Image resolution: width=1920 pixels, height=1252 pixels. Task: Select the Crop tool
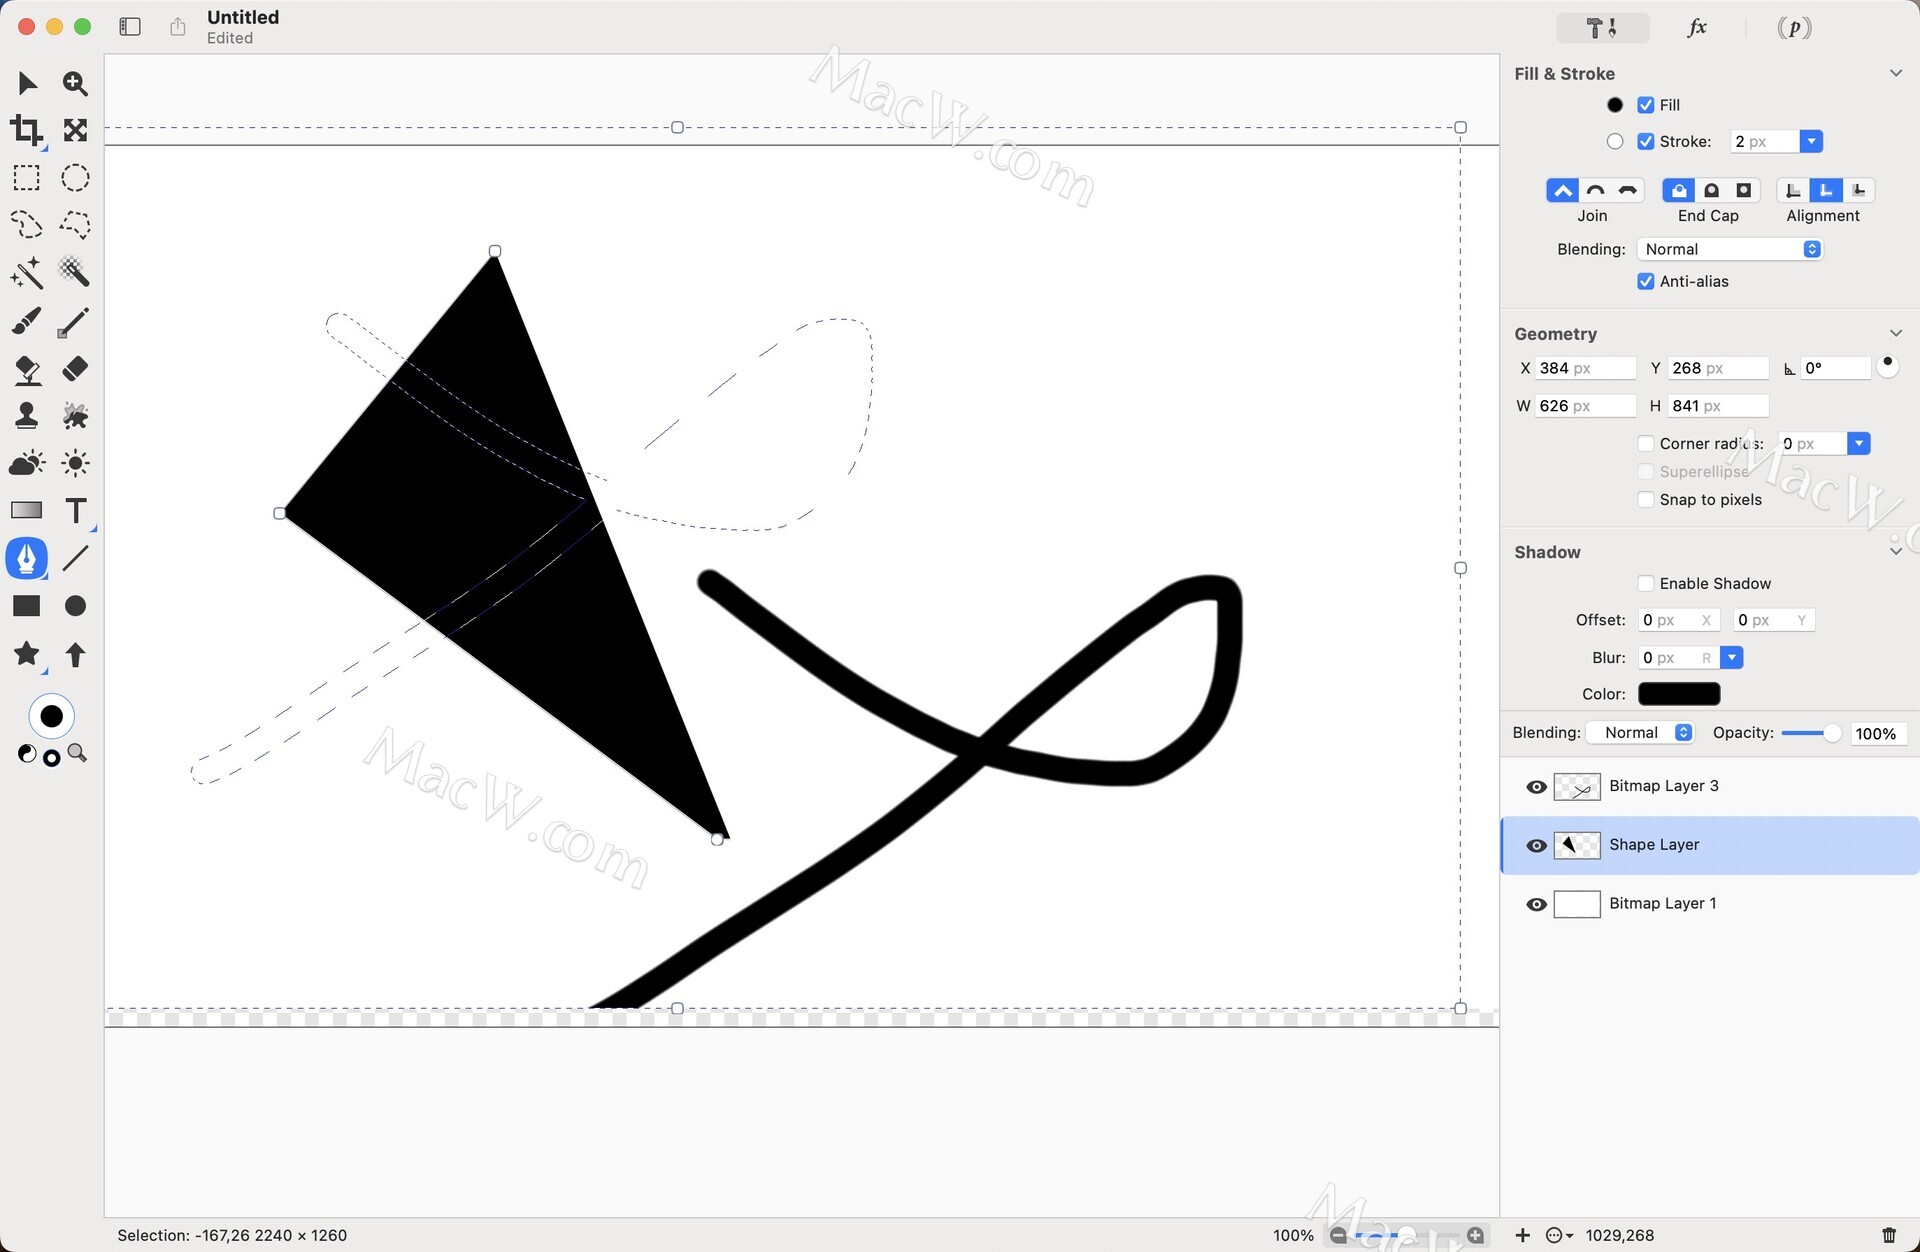coord(27,130)
